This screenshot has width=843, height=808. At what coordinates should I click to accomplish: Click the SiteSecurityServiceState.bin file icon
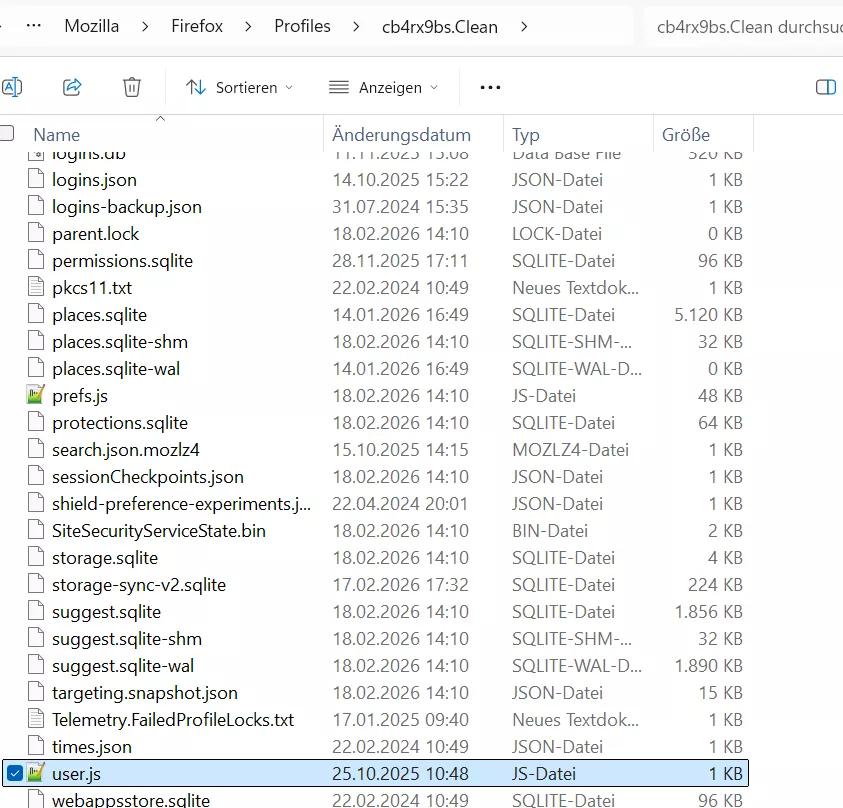click(x=35, y=529)
